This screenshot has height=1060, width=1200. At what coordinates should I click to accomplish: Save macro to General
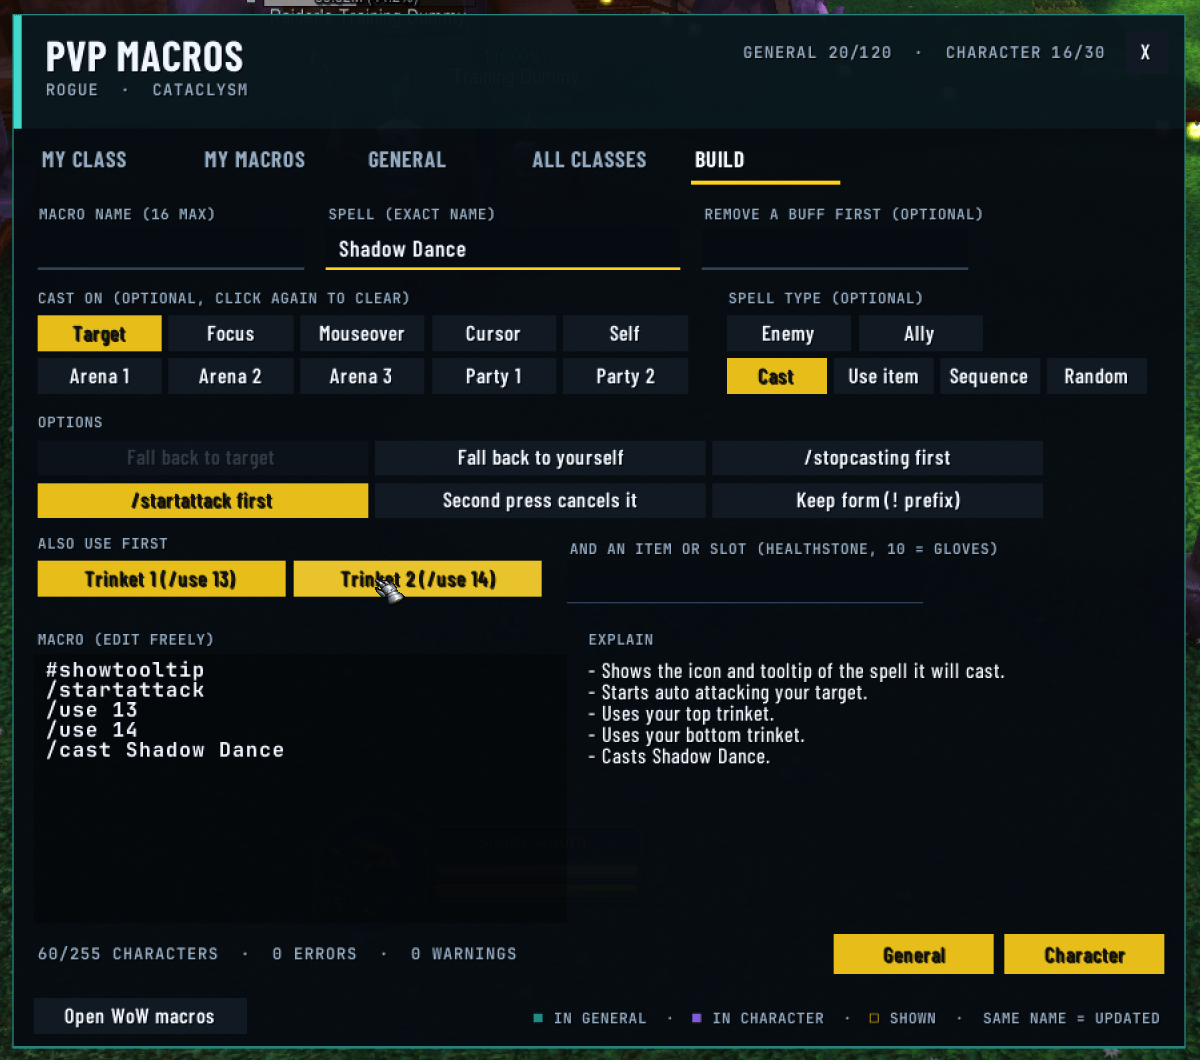point(914,955)
